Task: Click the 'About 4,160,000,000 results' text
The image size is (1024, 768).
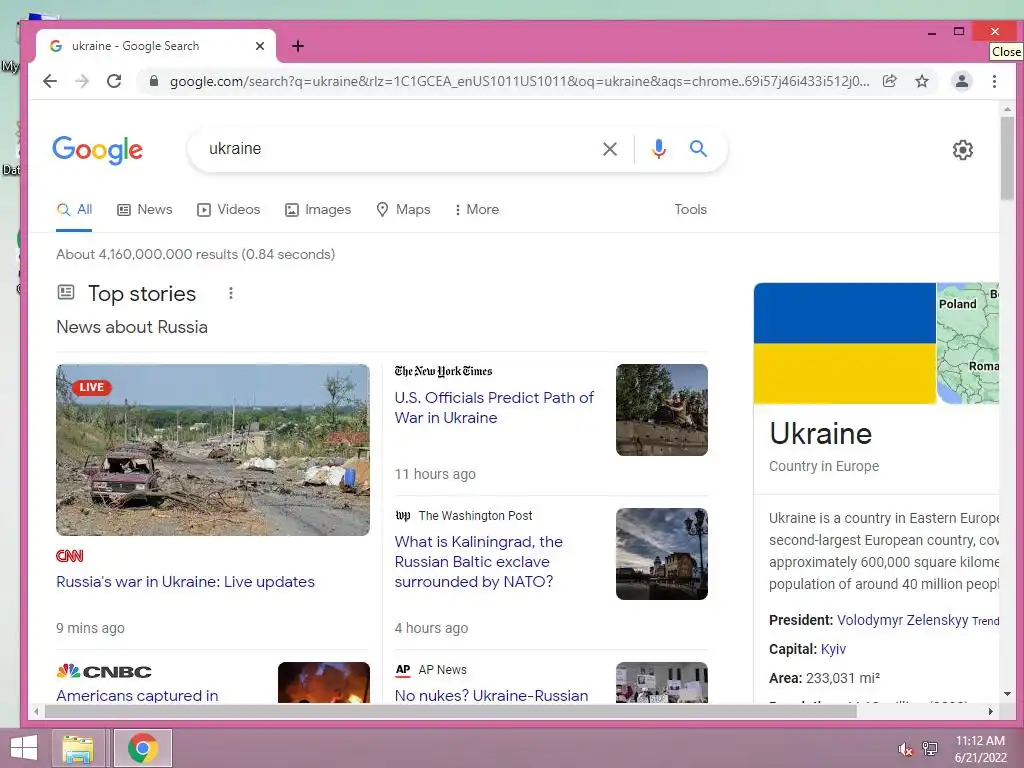Action: click(195, 254)
